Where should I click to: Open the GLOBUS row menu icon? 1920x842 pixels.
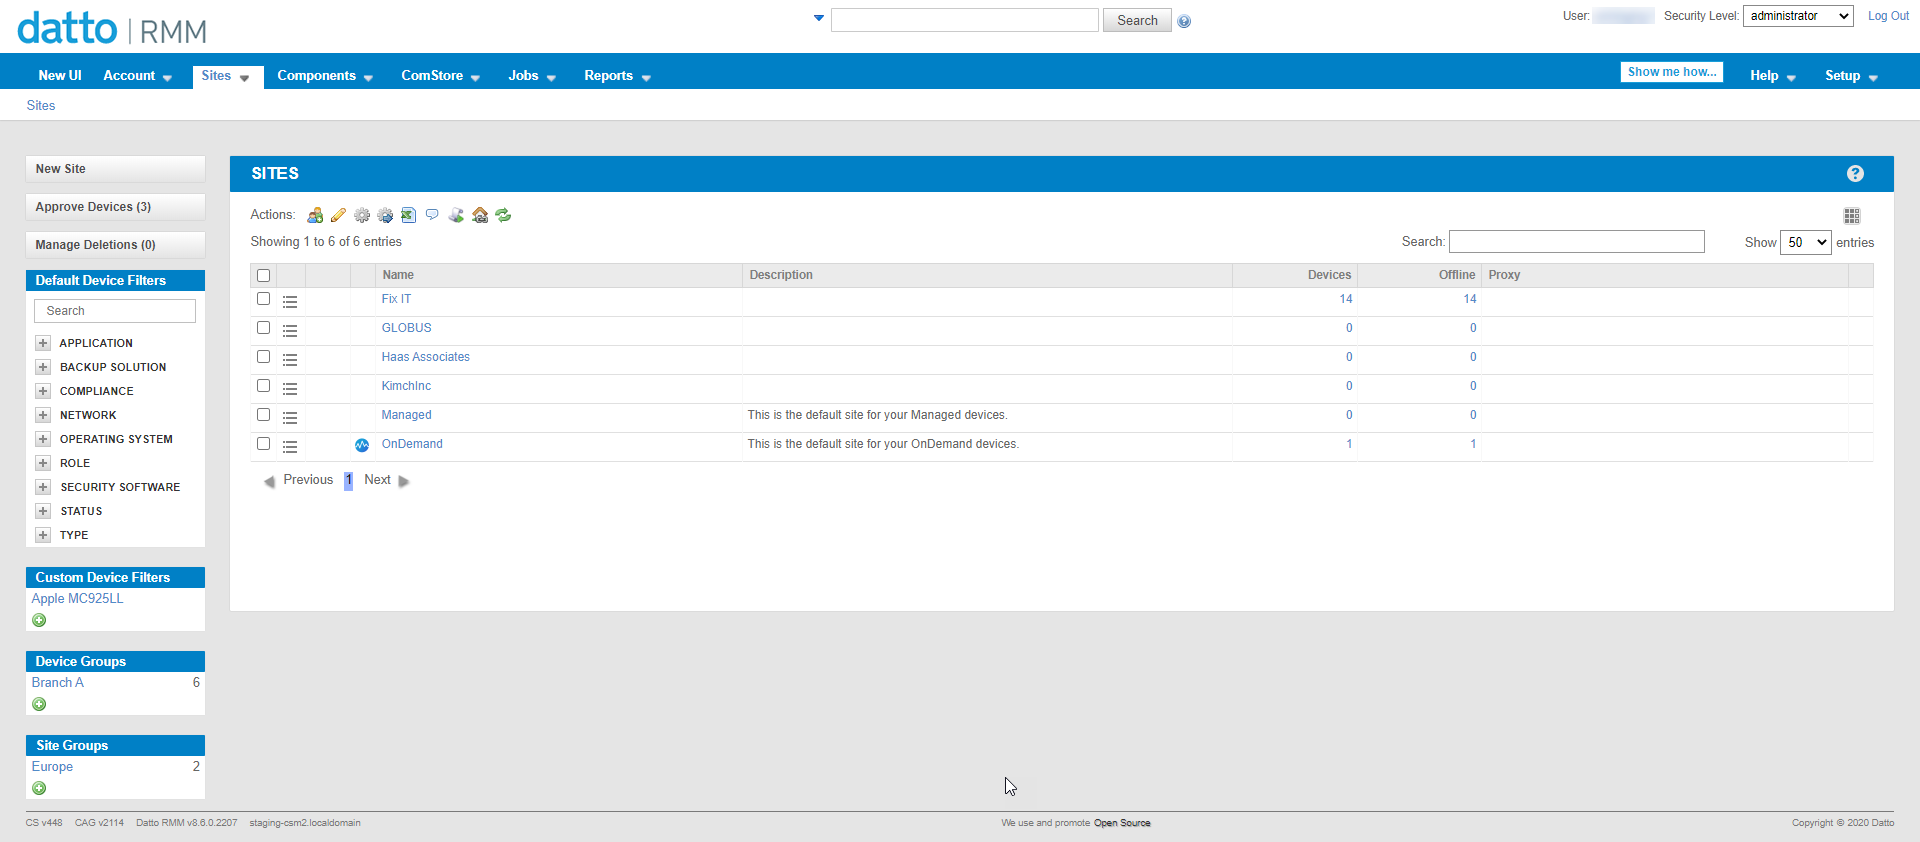click(x=290, y=330)
